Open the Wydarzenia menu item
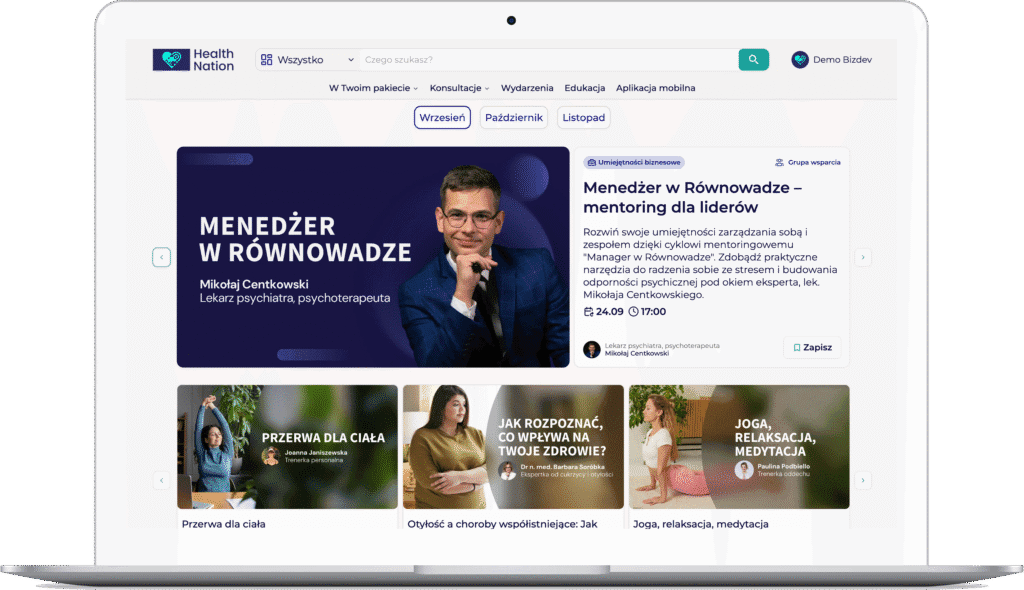Image resolution: width=1024 pixels, height=590 pixels. click(527, 88)
